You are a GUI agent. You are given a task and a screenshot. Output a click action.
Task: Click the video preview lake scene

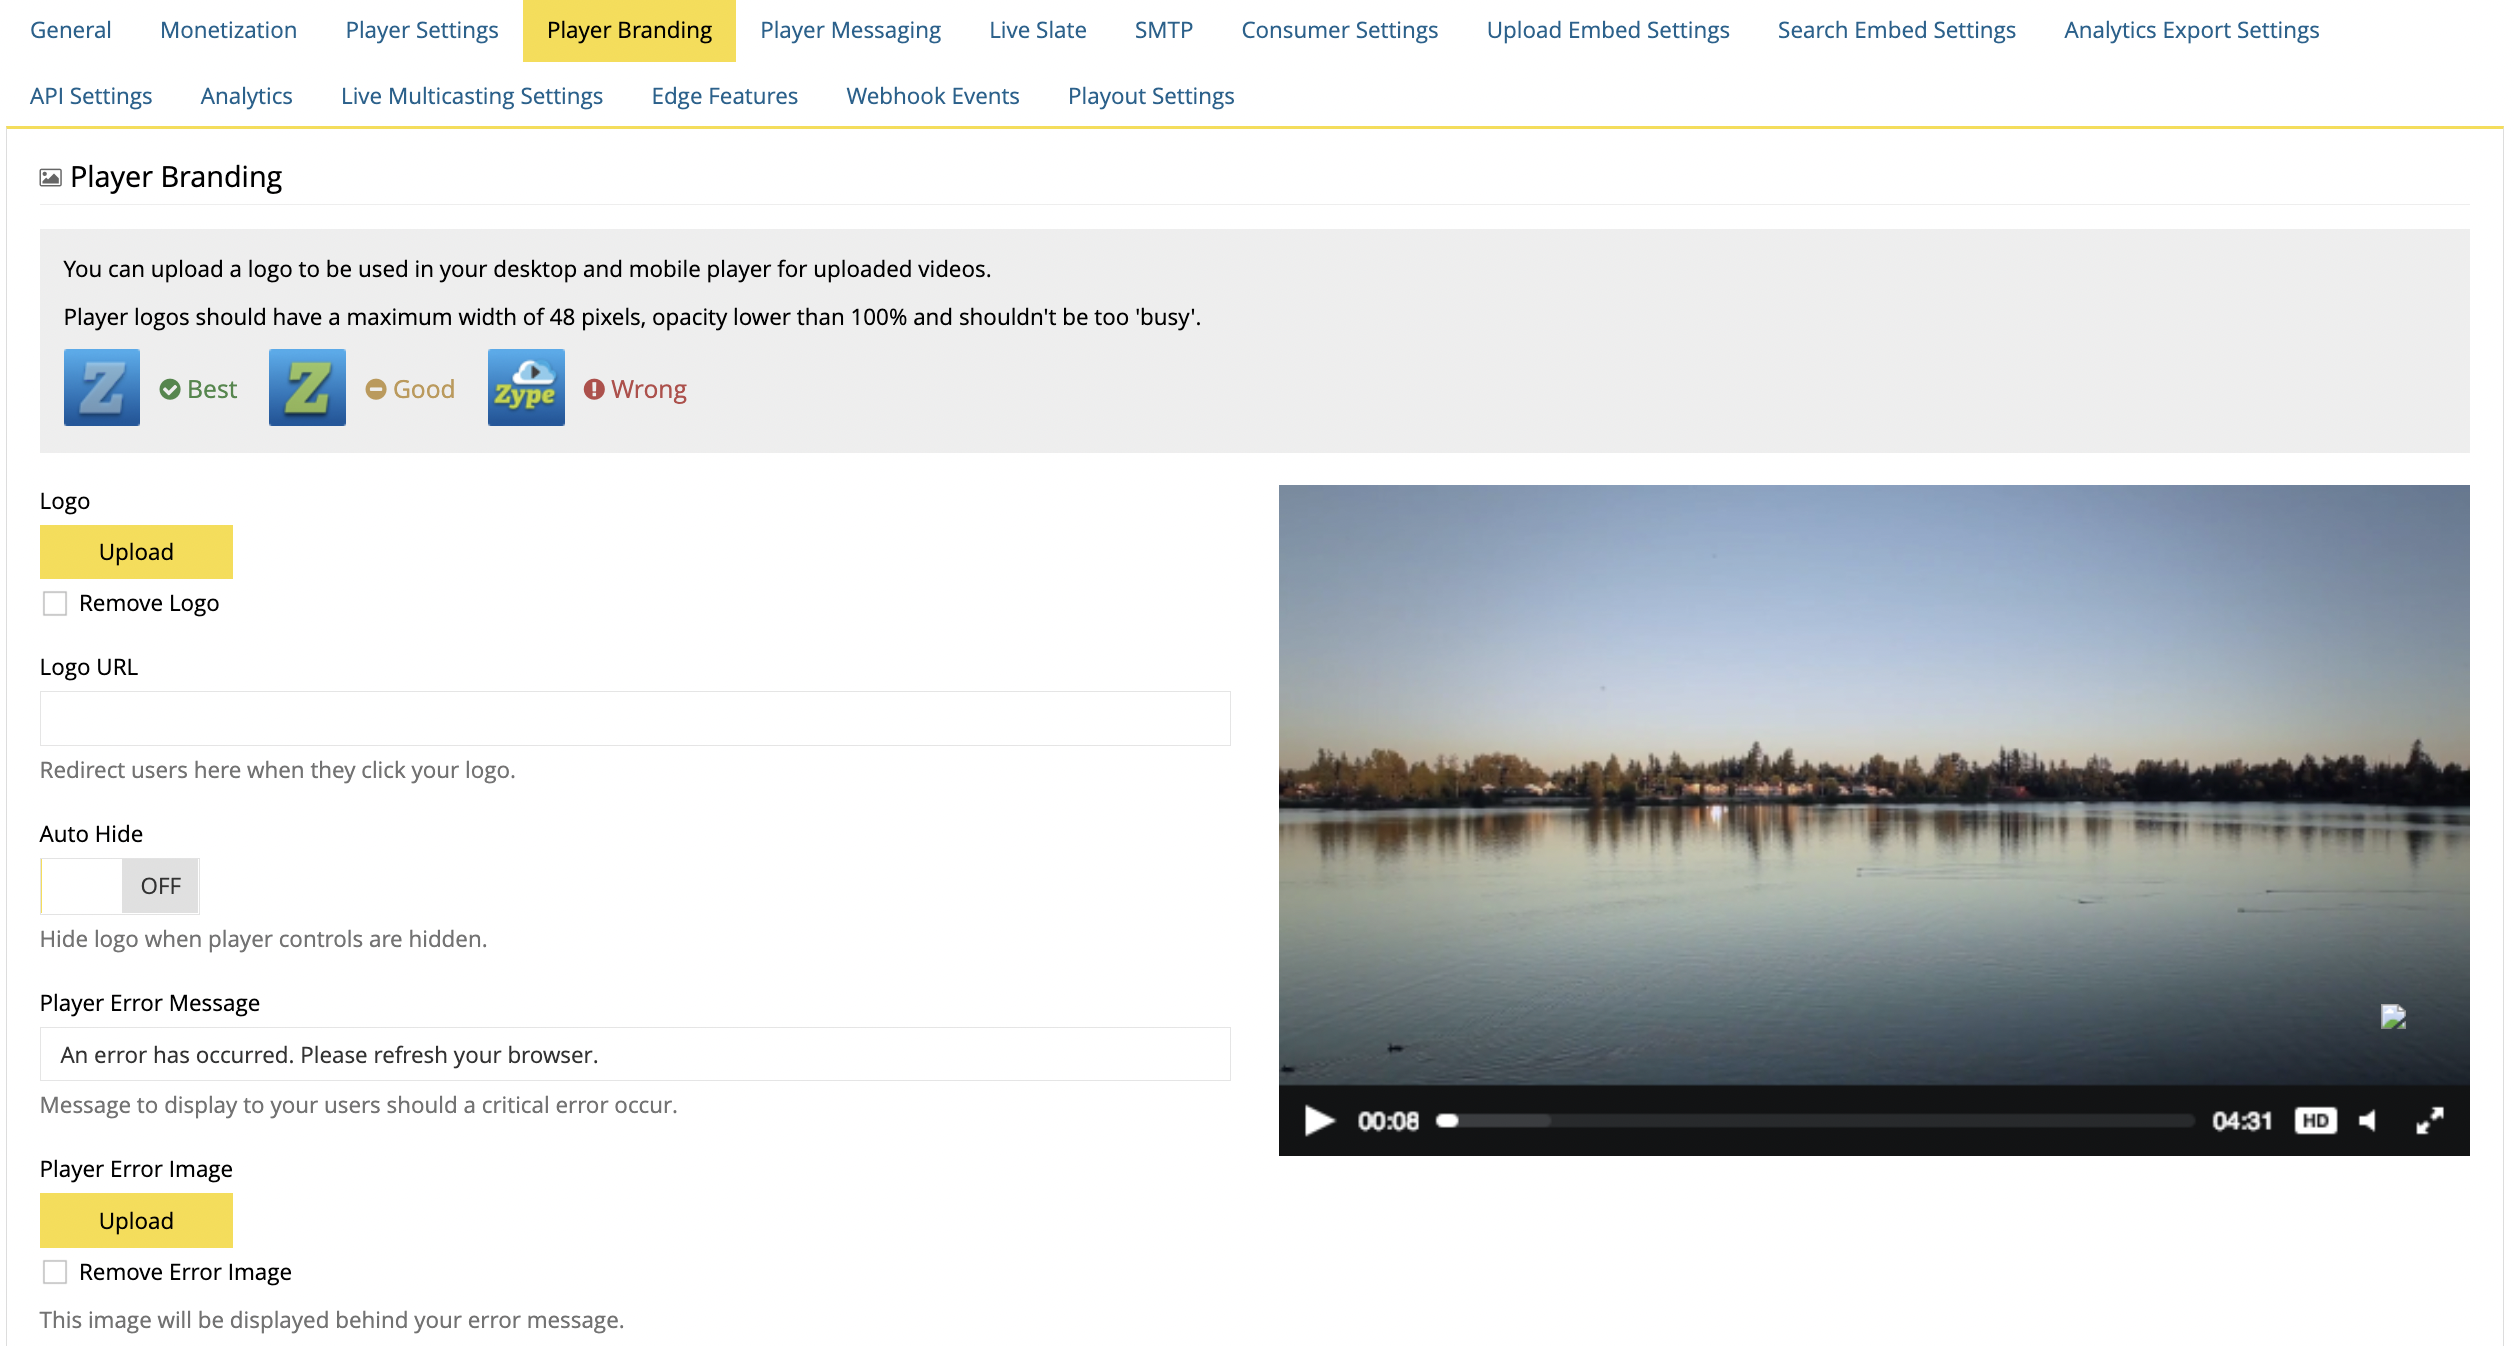1874,785
